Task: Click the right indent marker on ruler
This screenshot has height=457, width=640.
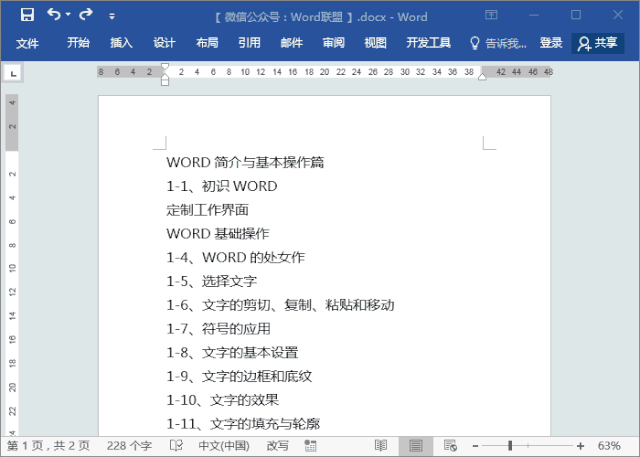Action: [482, 77]
